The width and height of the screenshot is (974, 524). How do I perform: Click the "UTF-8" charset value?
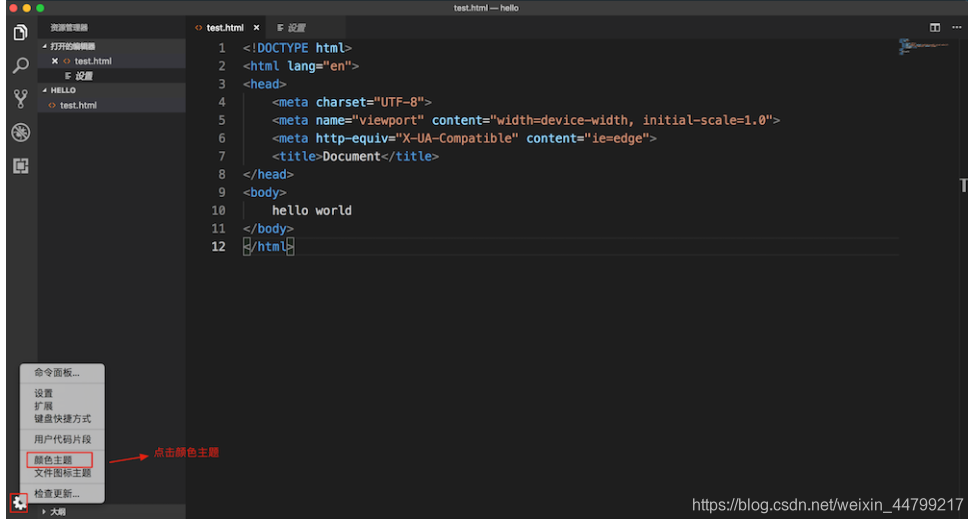pyautogui.click(x=399, y=102)
